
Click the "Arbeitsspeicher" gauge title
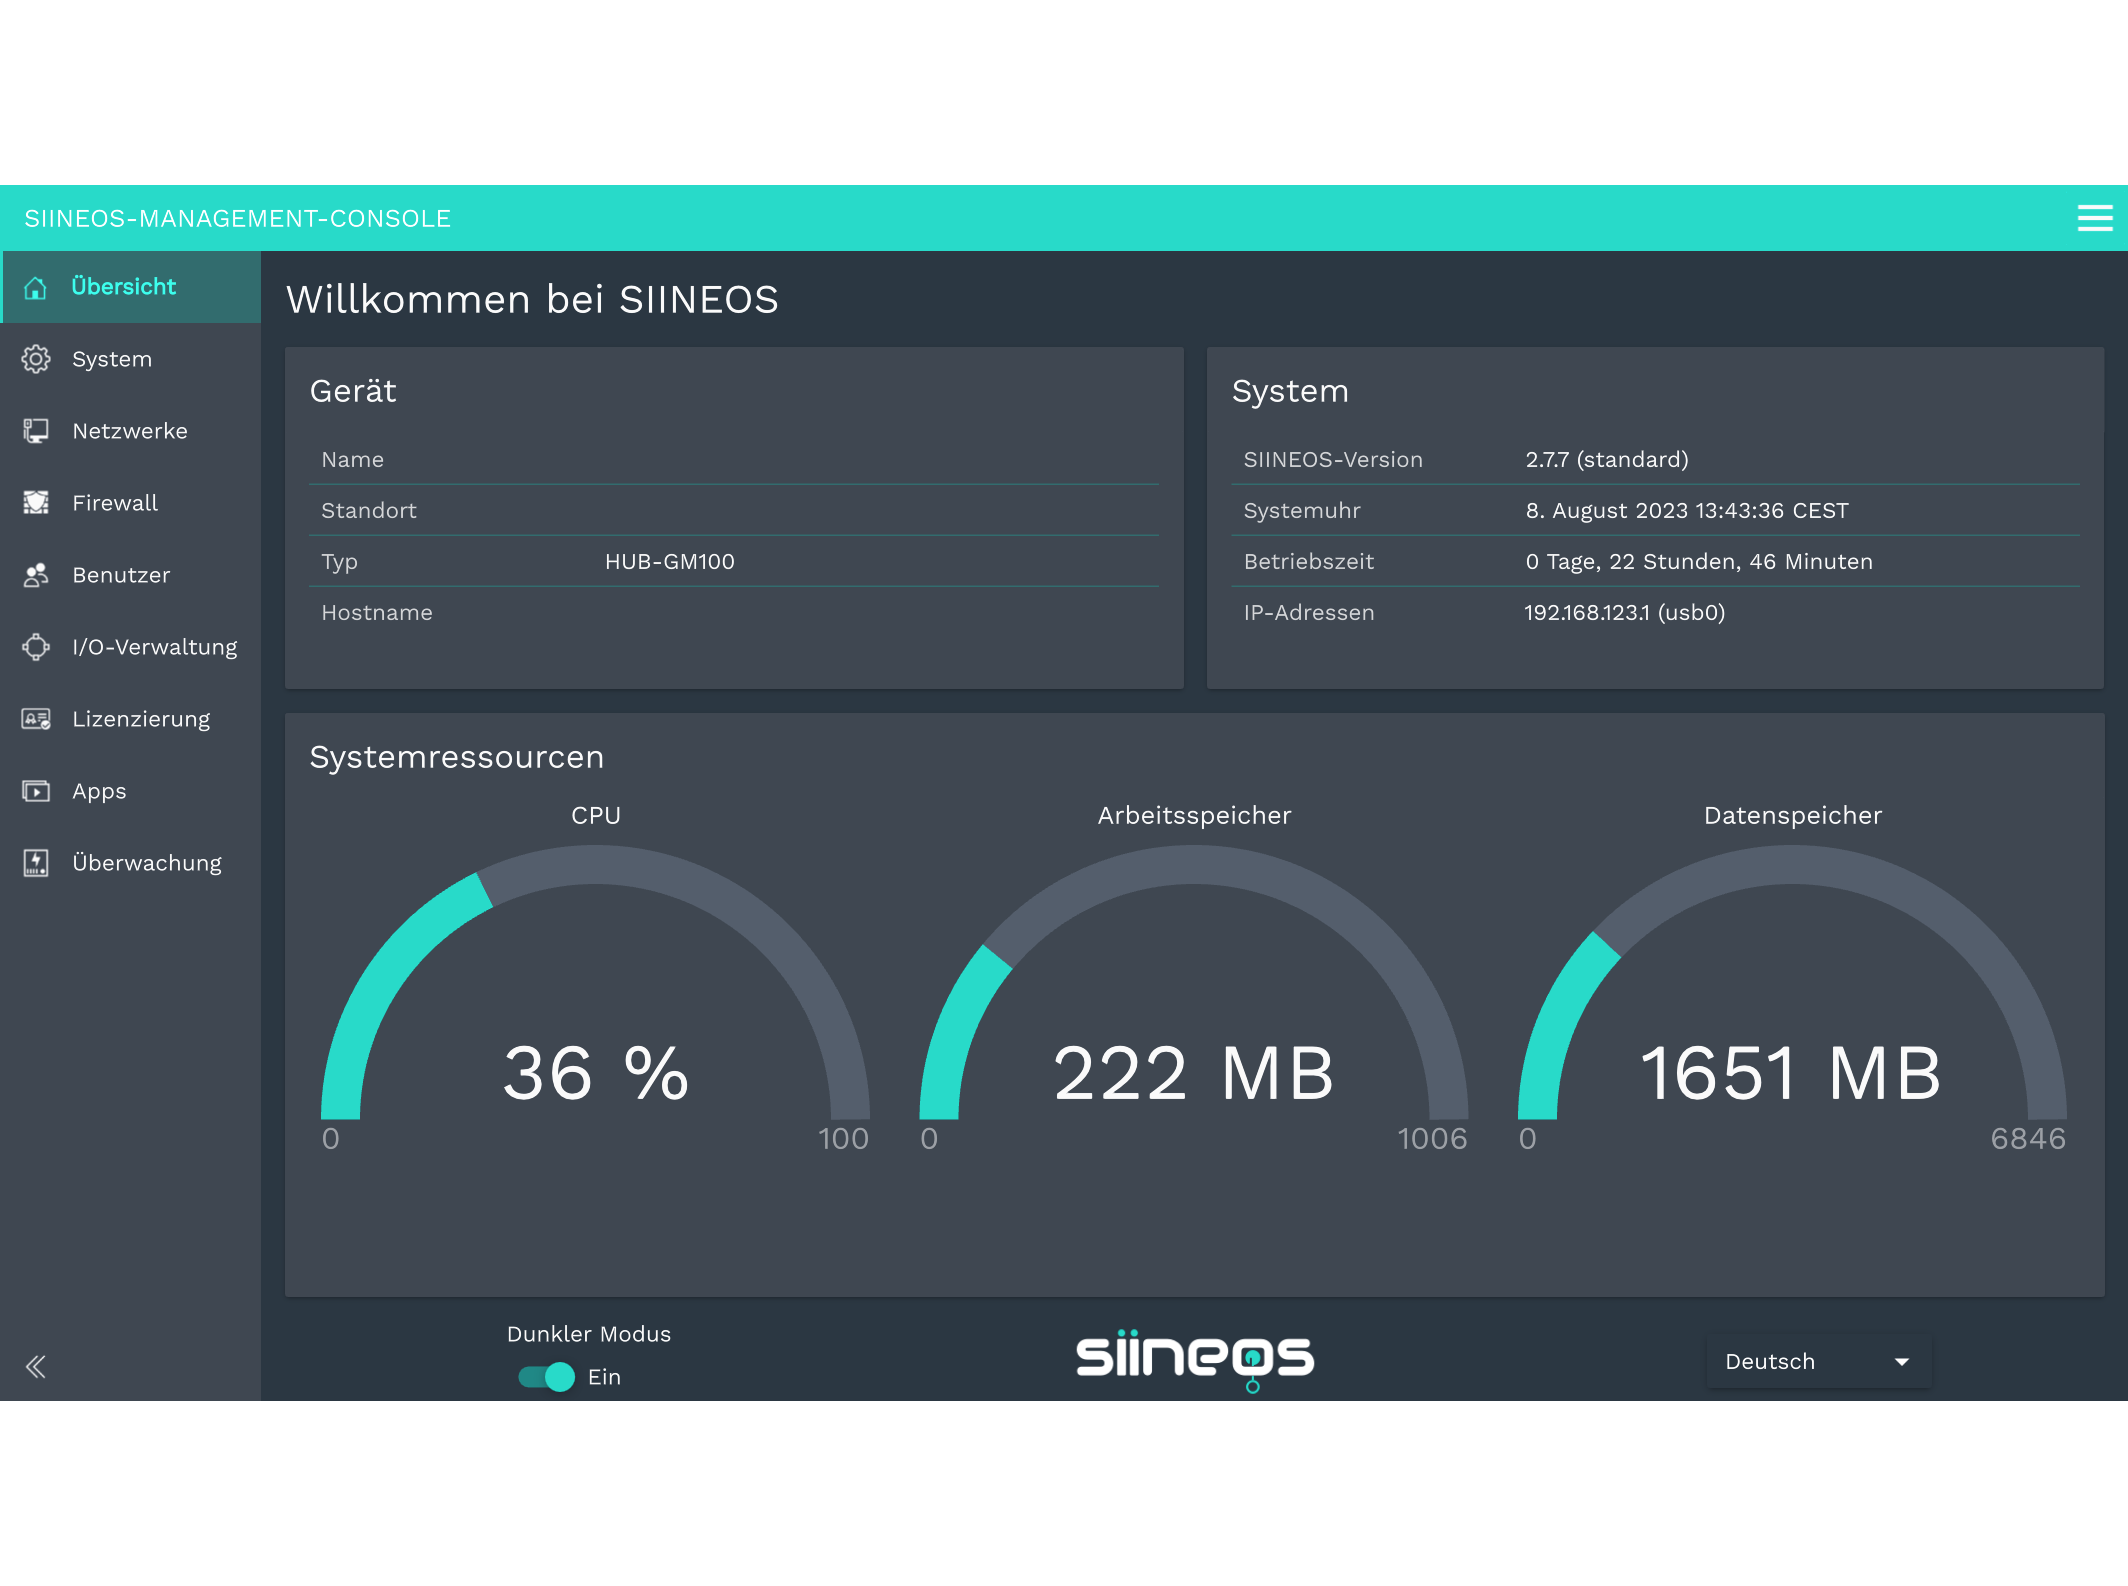pyautogui.click(x=1194, y=816)
